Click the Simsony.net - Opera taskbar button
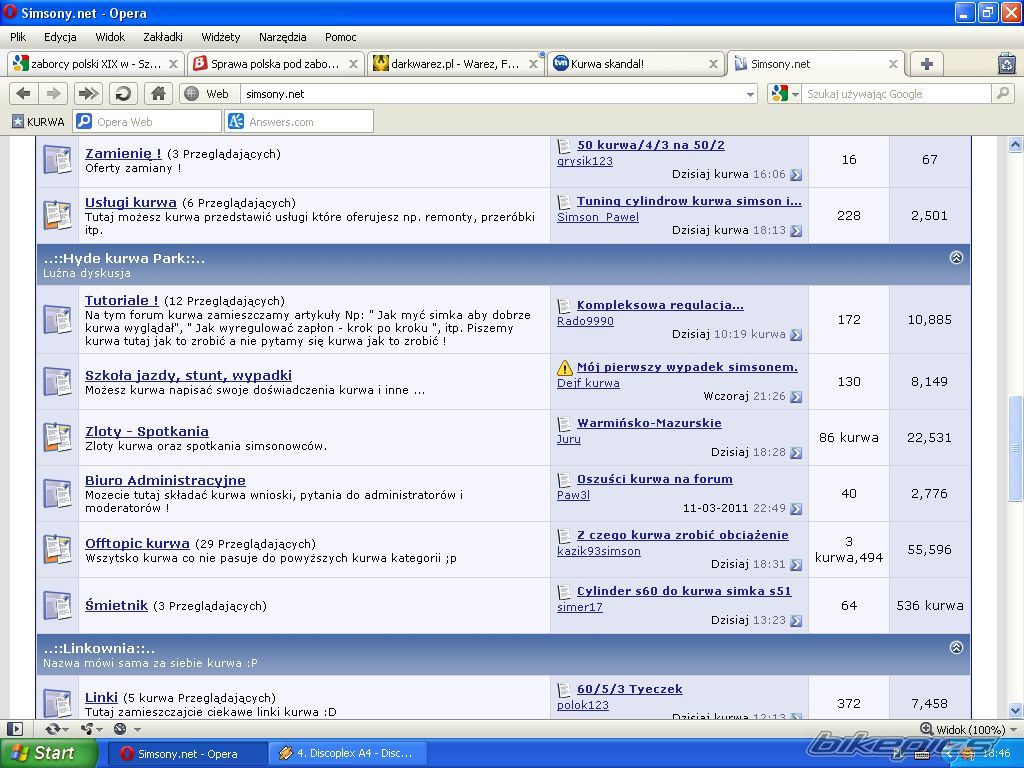Screen dimensions: 1024x768 click(187, 754)
